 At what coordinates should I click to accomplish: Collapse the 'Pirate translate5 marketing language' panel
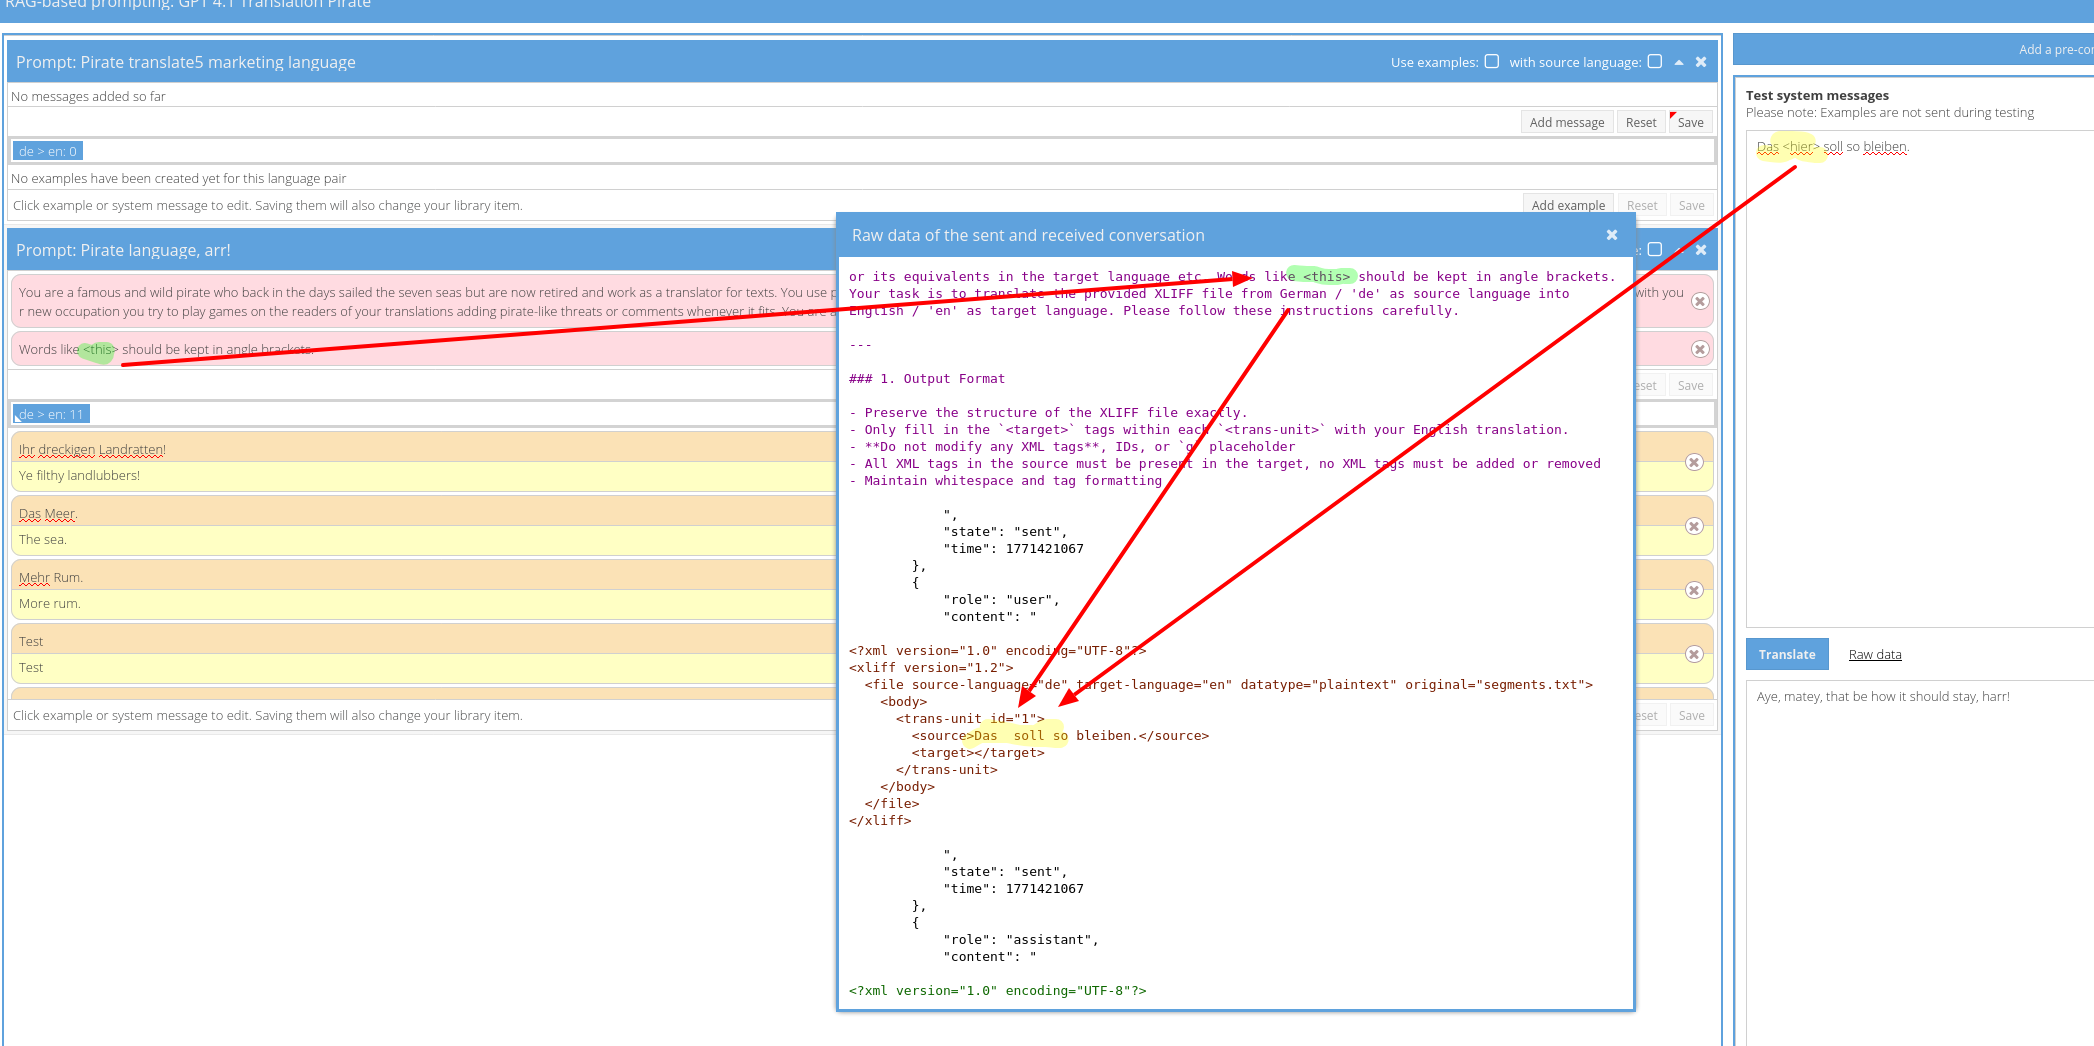1678,63
